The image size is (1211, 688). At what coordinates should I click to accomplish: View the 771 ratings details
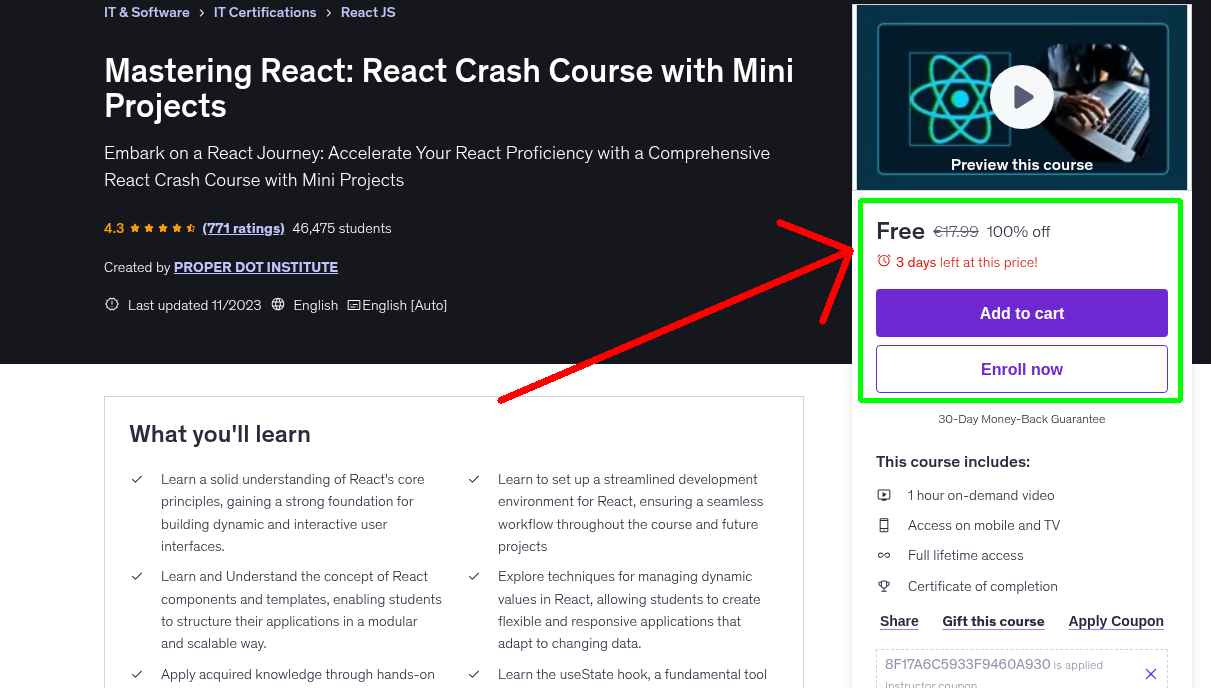243,227
